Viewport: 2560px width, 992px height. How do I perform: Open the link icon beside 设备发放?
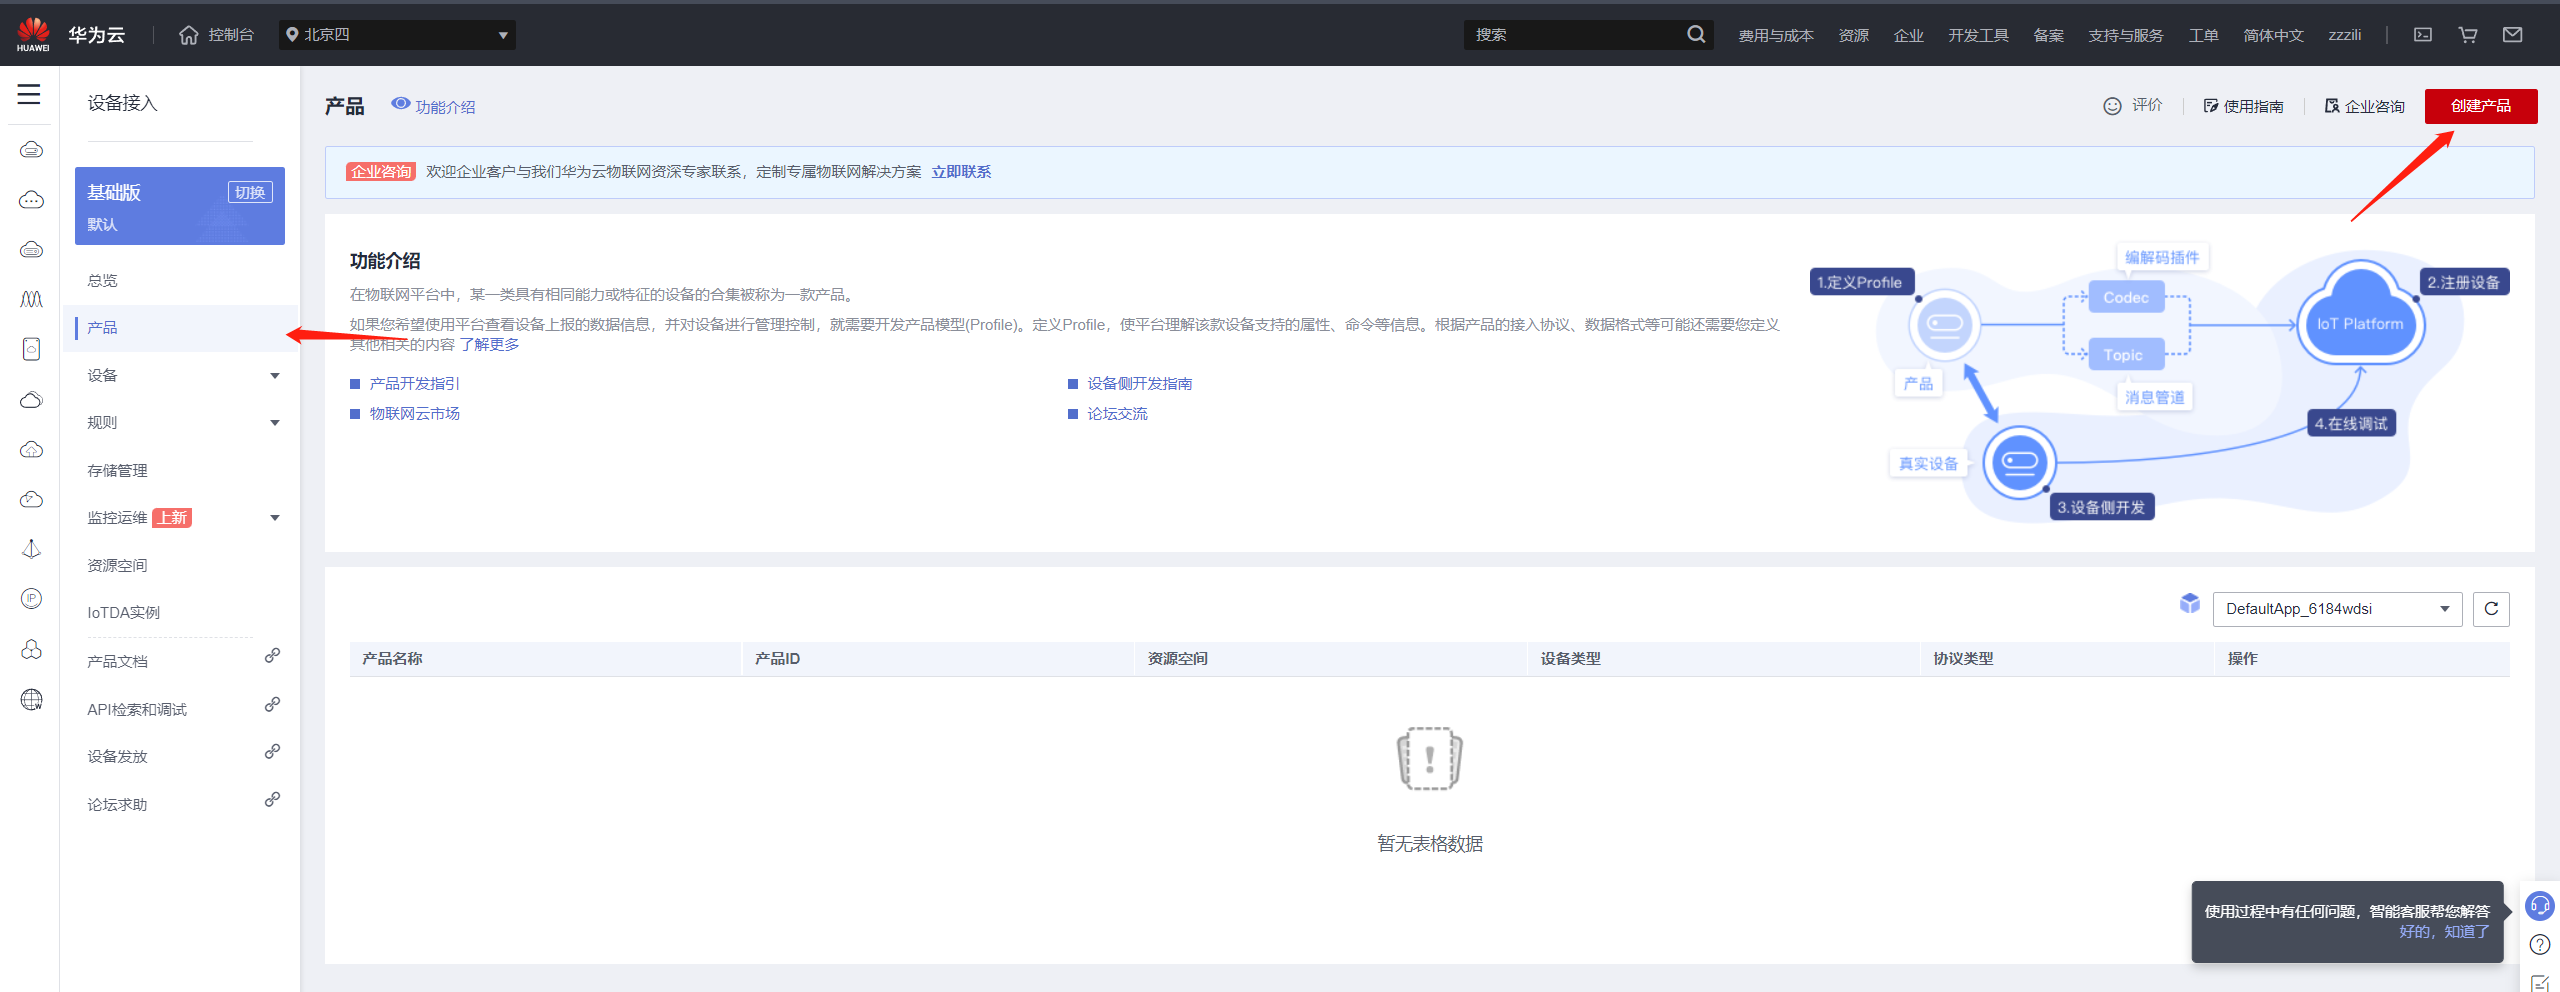(272, 751)
